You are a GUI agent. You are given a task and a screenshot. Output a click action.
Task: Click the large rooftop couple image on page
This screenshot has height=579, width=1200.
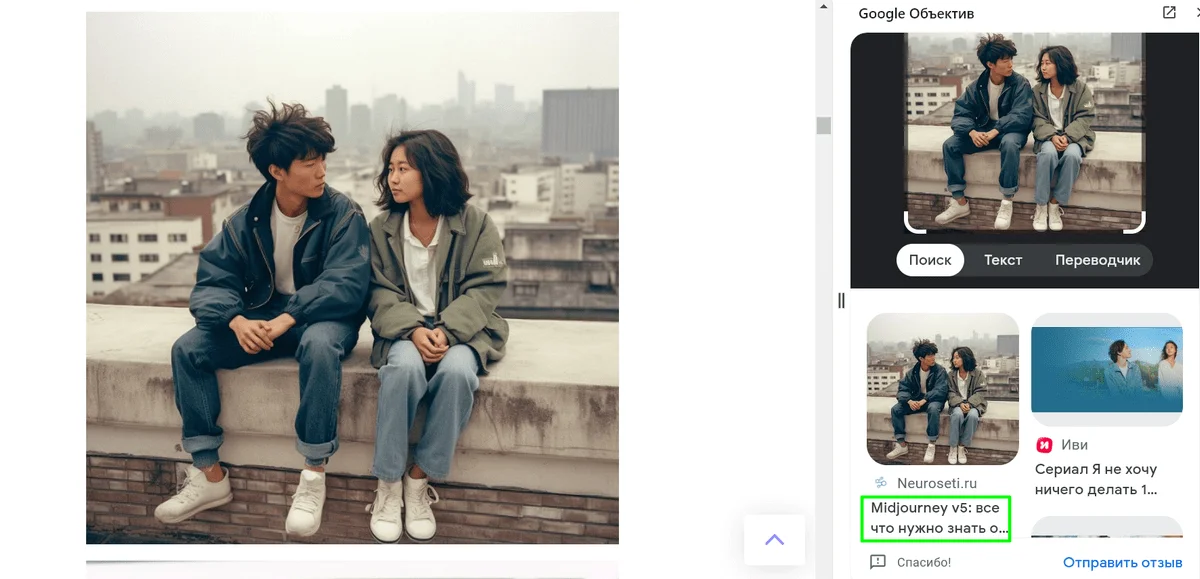pyautogui.click(x=352, y=277)
